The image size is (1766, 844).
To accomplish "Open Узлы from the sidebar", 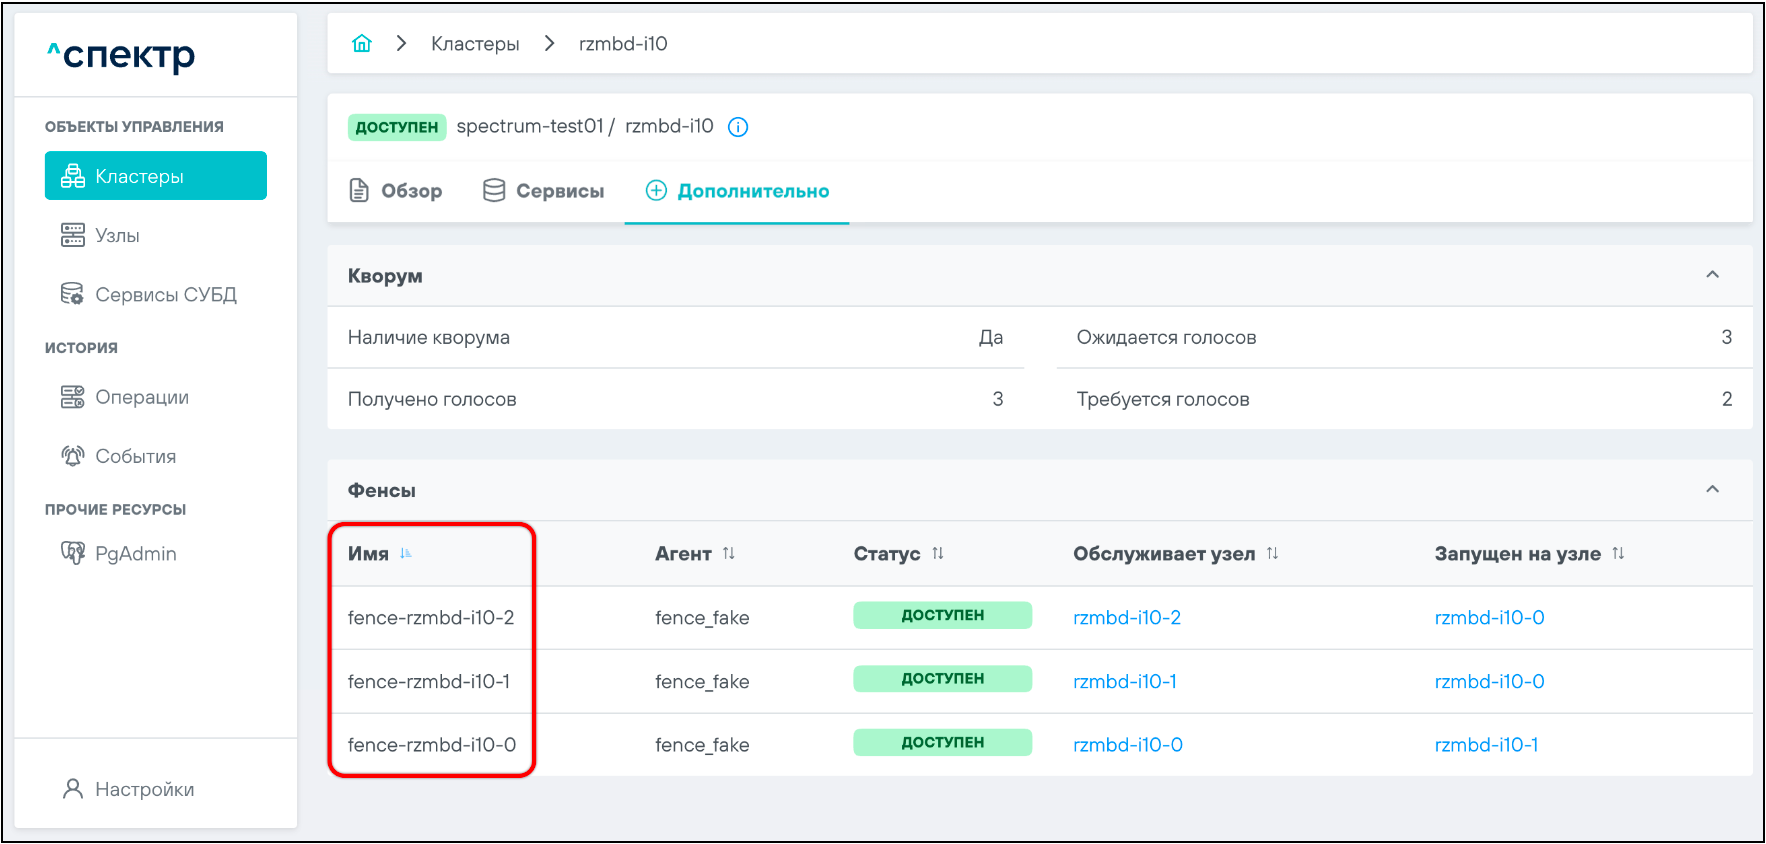I will pos(117,236).
